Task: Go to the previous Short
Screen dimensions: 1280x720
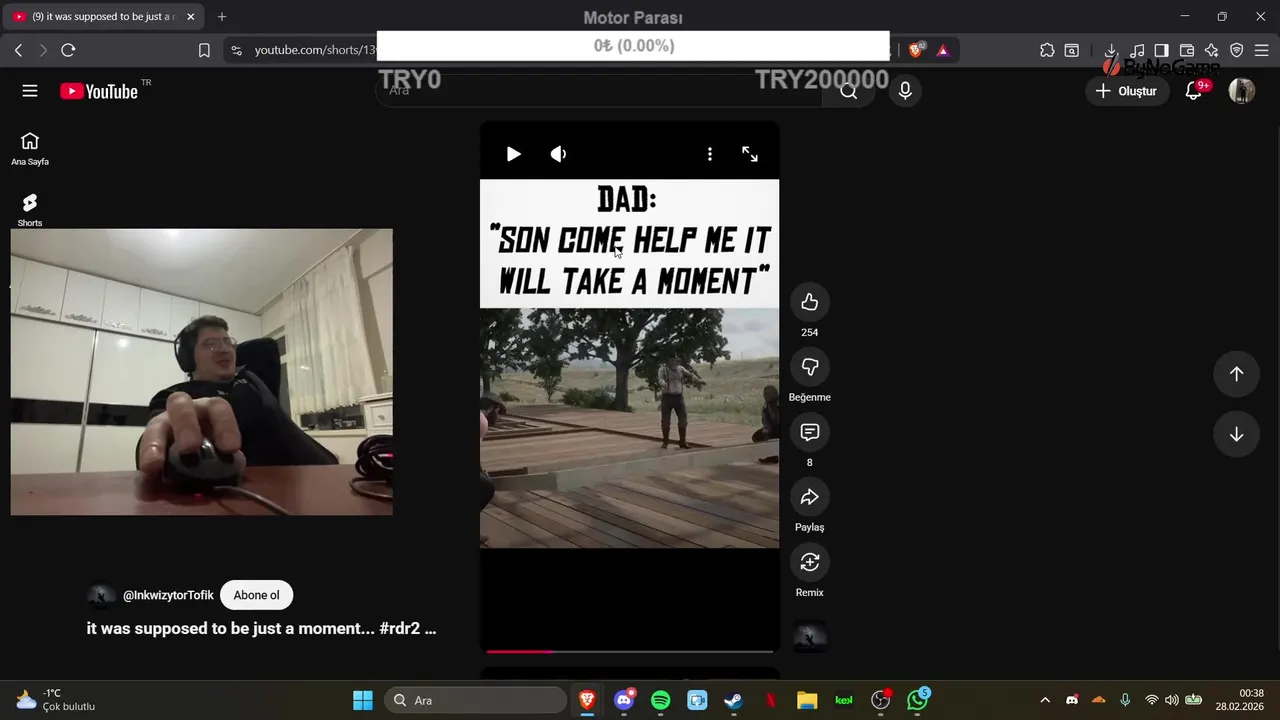Action: tap(1236, 373)
